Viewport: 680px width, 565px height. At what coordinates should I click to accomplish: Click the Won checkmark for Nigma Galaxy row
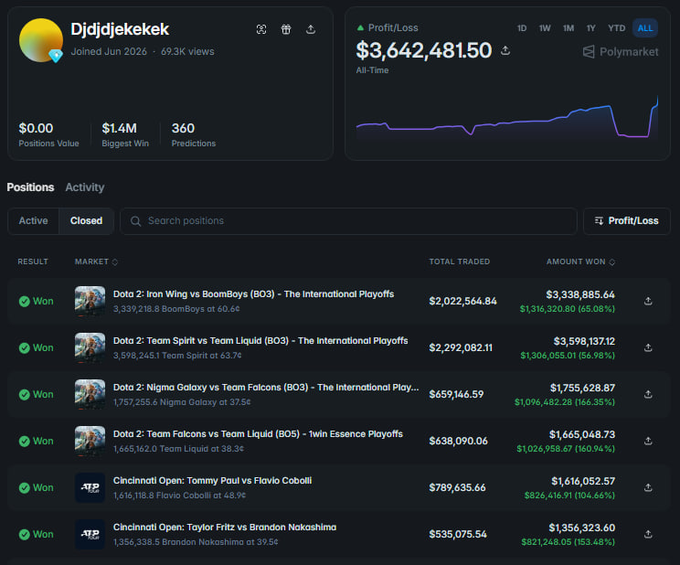(24, 395)
